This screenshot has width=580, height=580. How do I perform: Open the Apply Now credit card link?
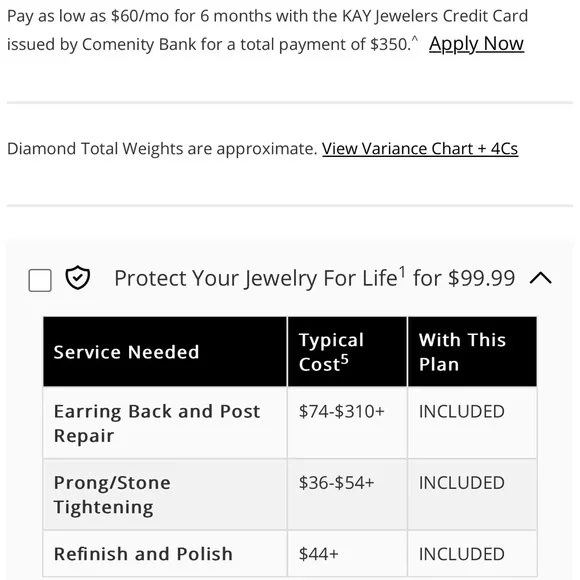pos(476,44)
